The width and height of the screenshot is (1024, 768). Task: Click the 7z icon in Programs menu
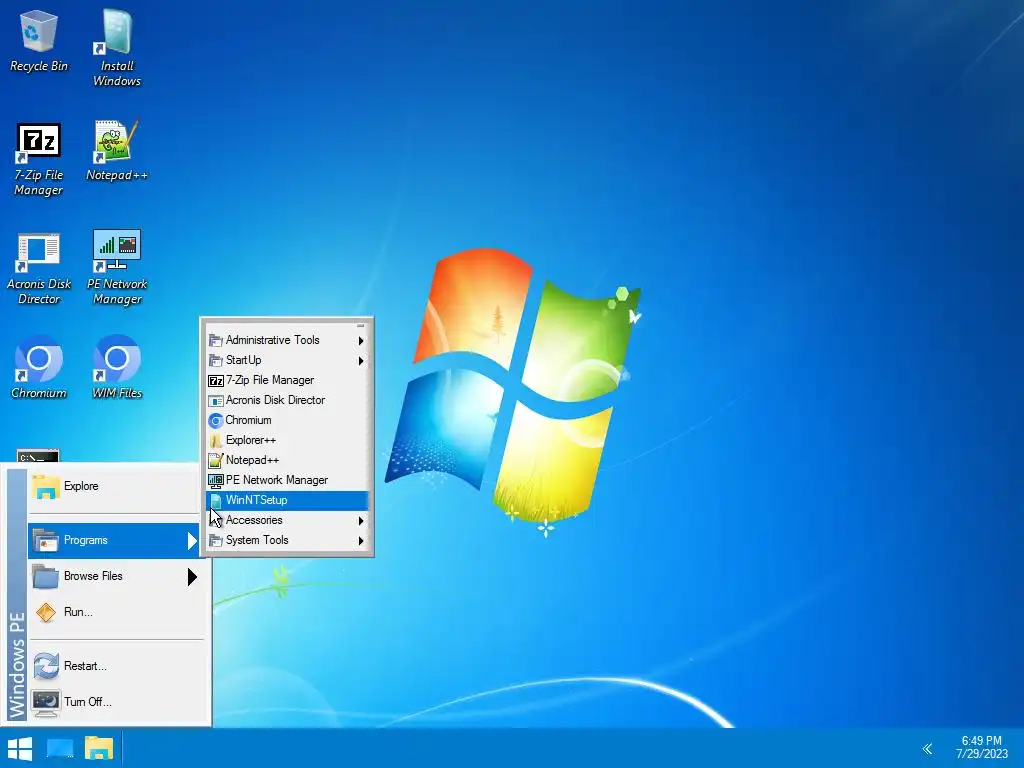216,381
